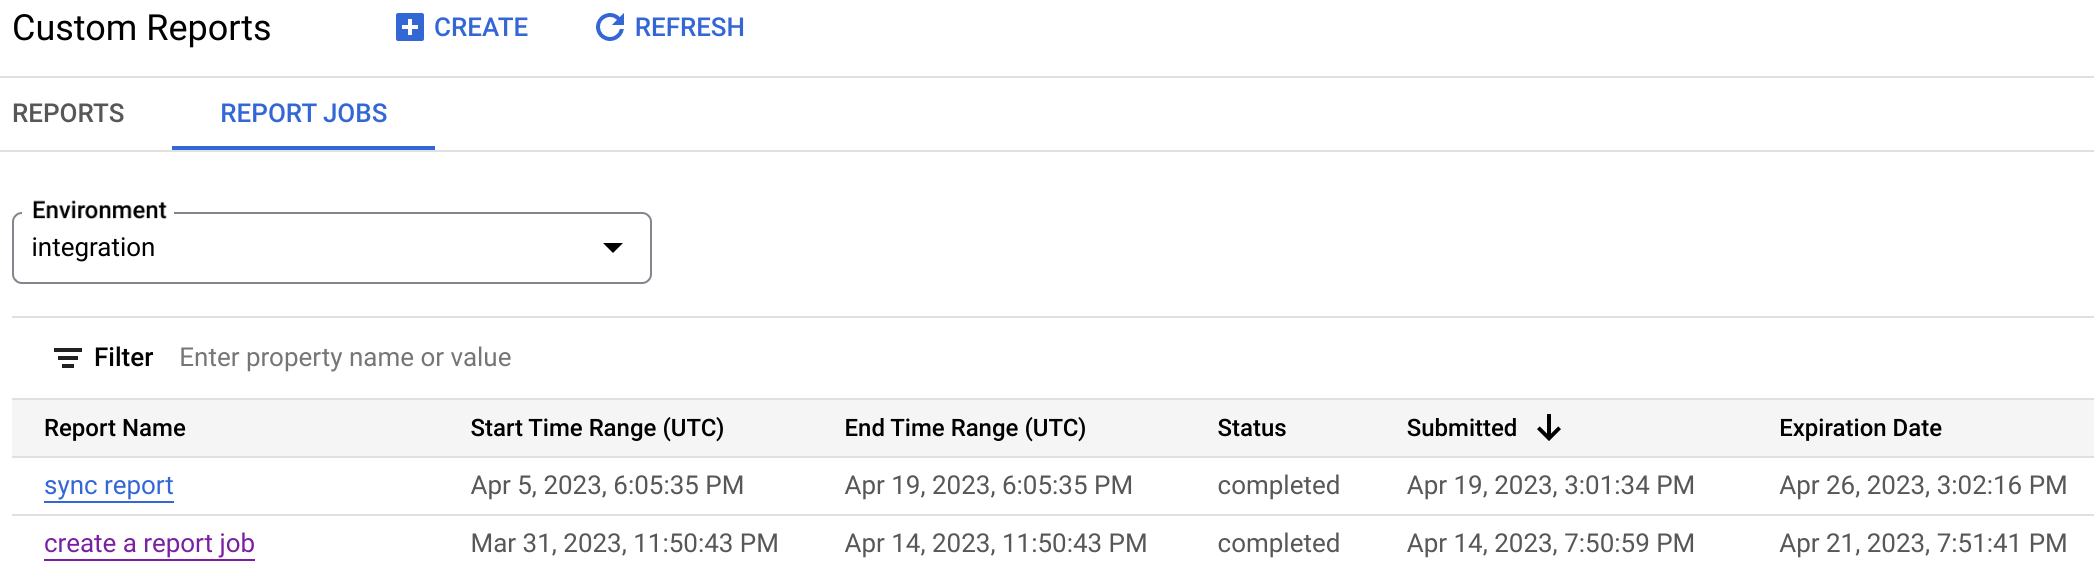Click the Submitted sort arrow icon
The width and height of the screenshot is (2094, 566).
(1549, 428)
